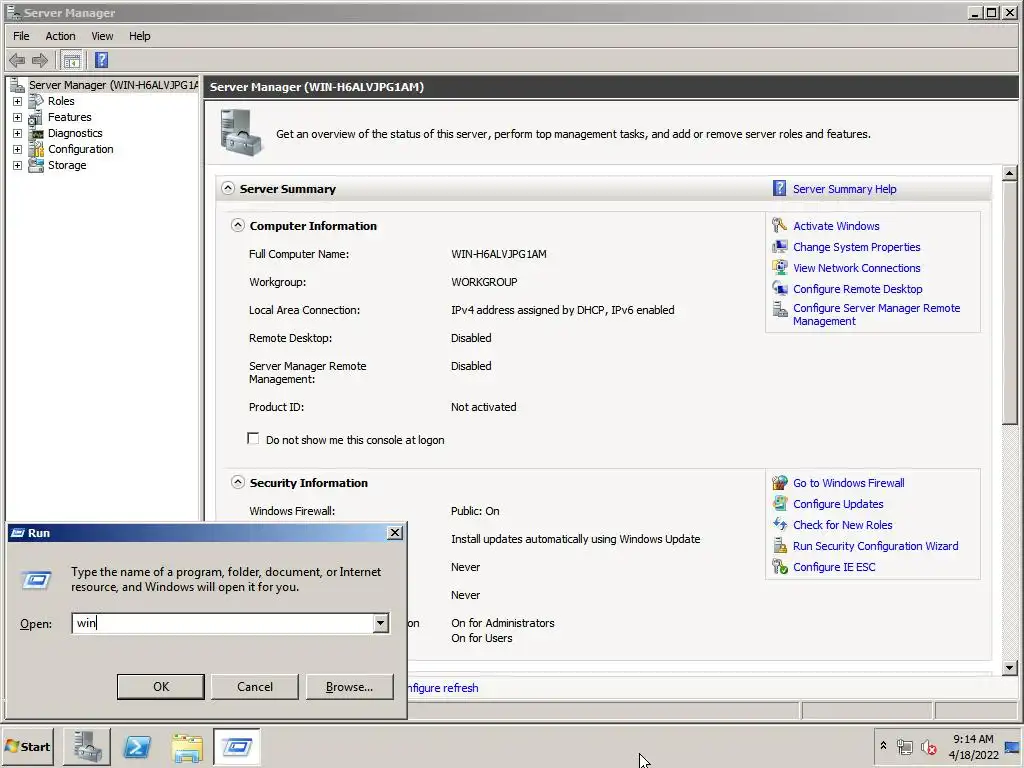This screenshot has height=768, width=1024.
Task: Click the Configure Remote Desktop icon
Action: tap(779, 289)
